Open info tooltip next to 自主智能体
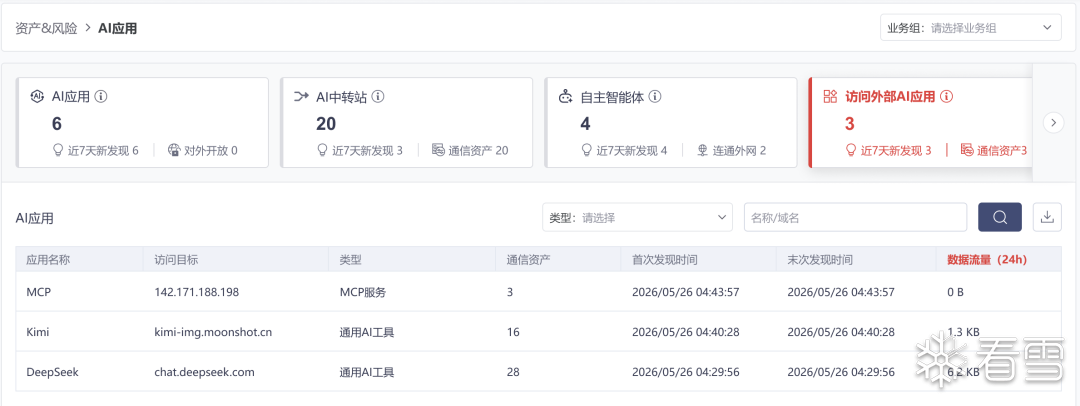This screenshot has width=1080, height=406. [x=655, y=97]
